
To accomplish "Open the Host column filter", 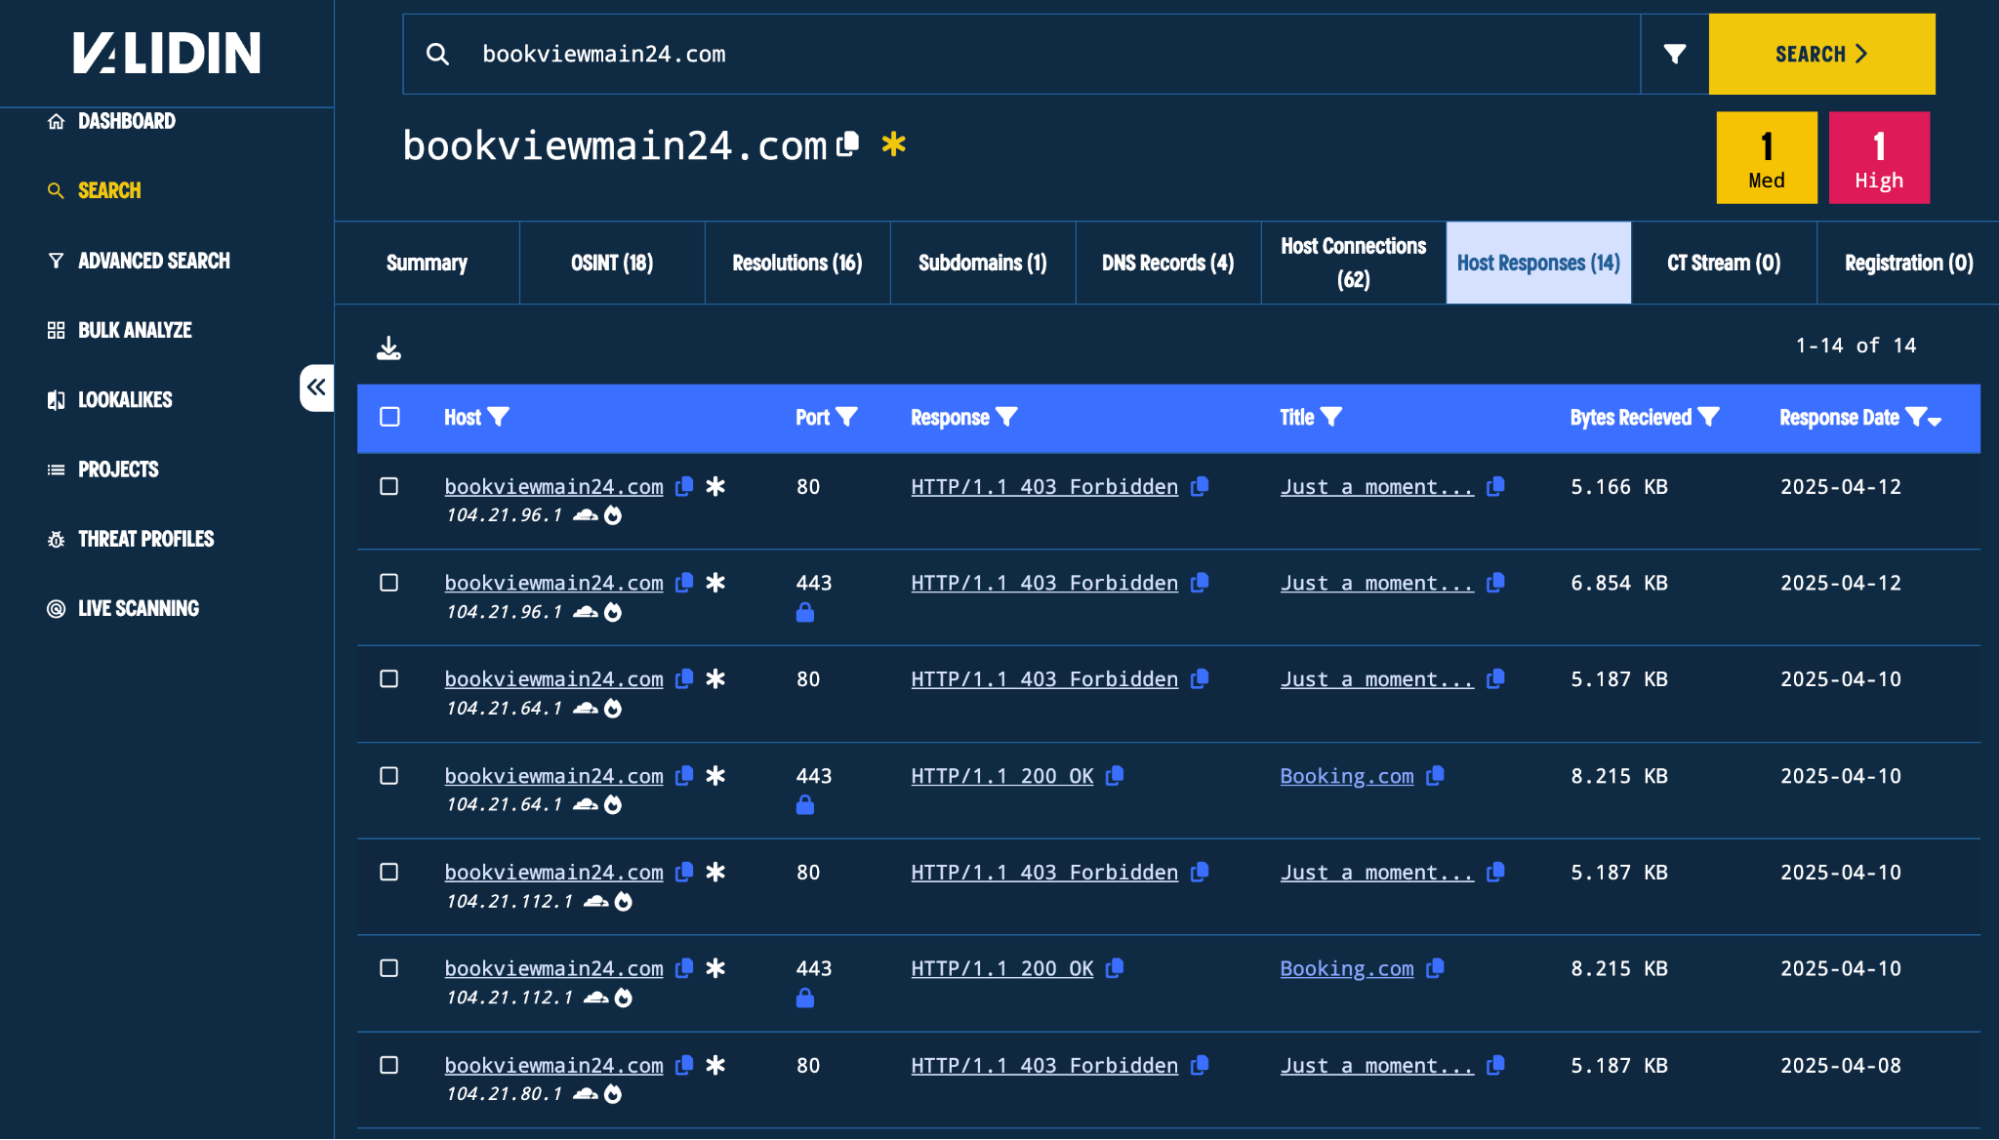I will click(x=498, y=417).
